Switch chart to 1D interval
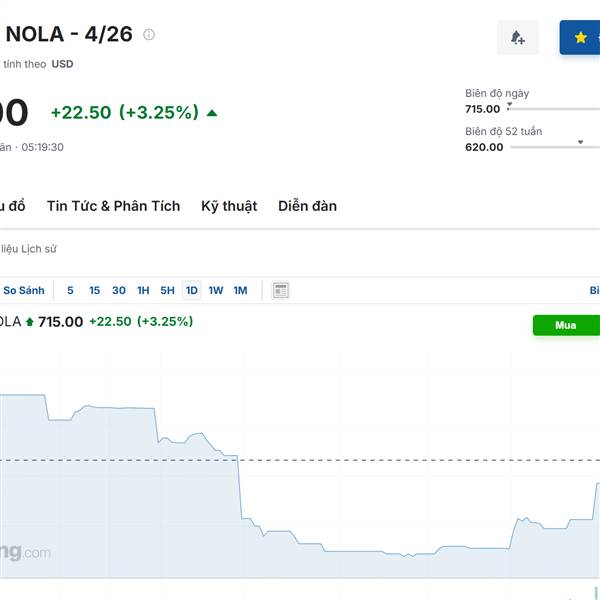The image size is (600, 600). pyautogui.click(x=192, y=291)
